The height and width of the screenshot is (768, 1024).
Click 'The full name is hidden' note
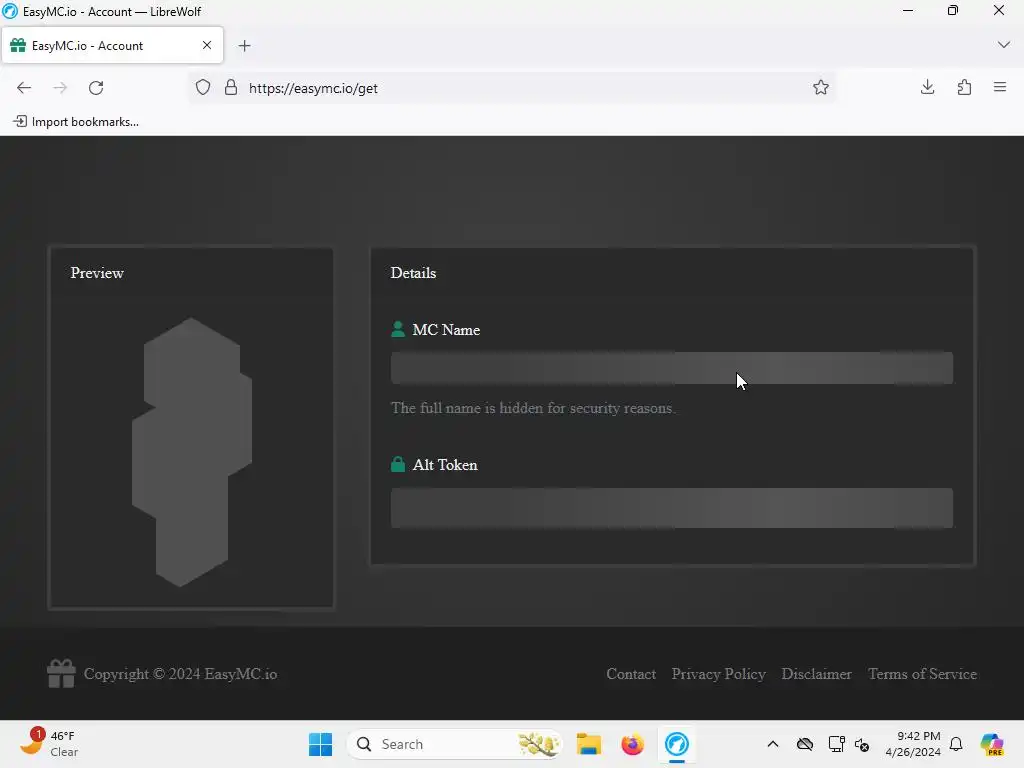click(533, 408)
